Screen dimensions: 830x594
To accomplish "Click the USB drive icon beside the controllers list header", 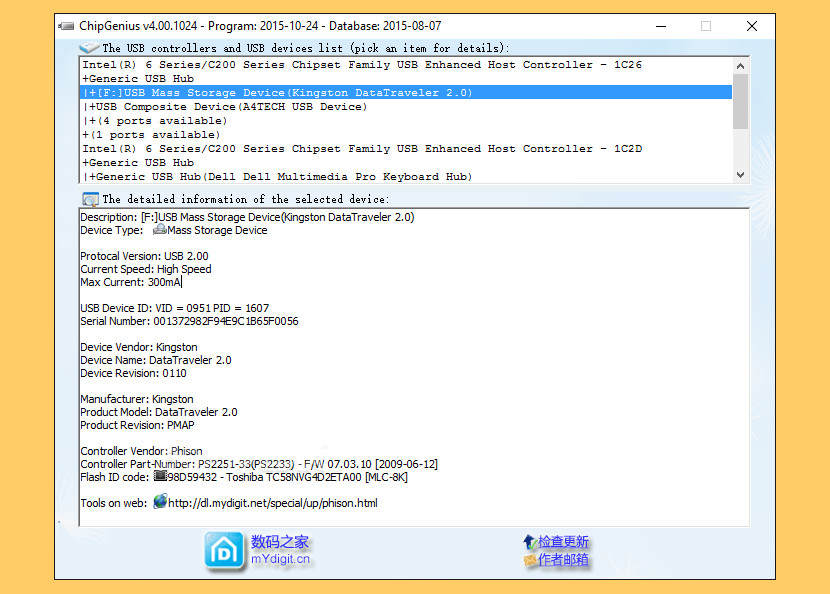I will pos(91,46).
